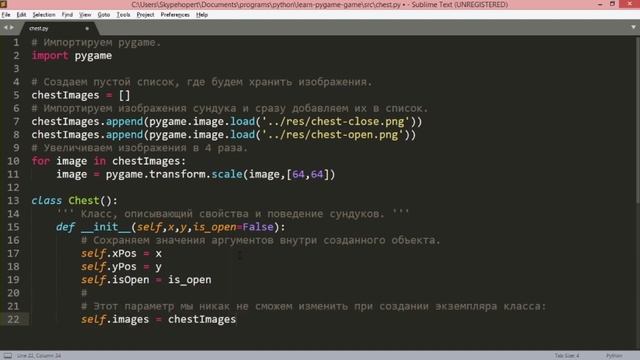The image size is (640, 360).
Task: Open the Find menu
Action: pos(67,15)
